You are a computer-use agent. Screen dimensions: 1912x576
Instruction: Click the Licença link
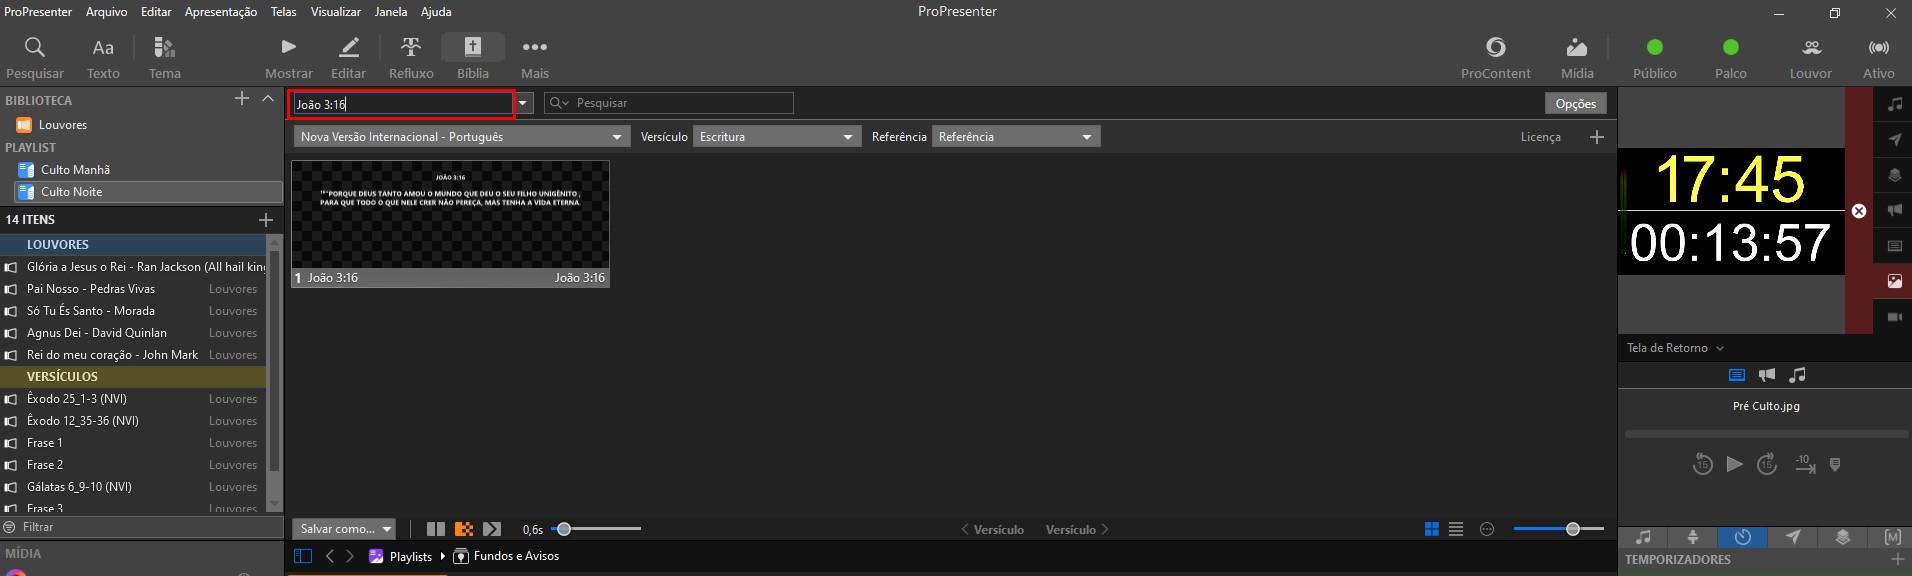click(x=1540, y=137)
